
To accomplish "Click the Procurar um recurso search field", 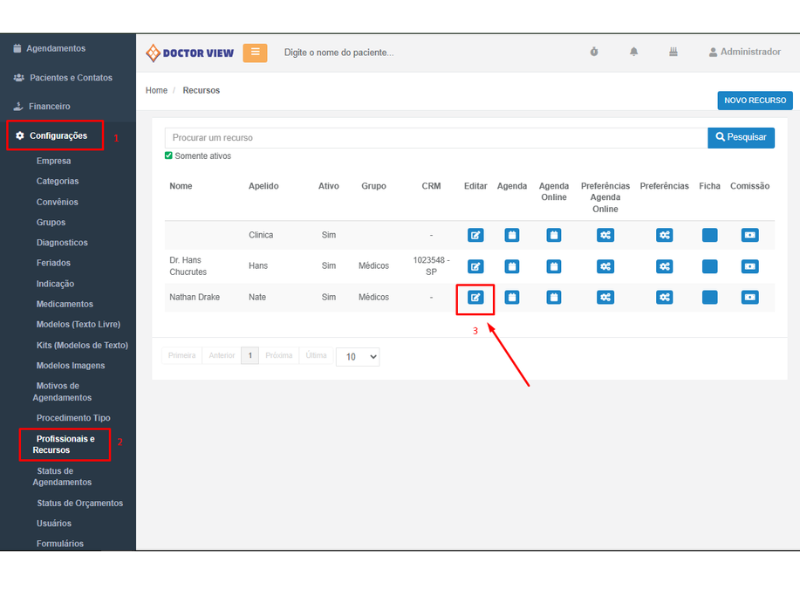I will (x=435, y=138).
